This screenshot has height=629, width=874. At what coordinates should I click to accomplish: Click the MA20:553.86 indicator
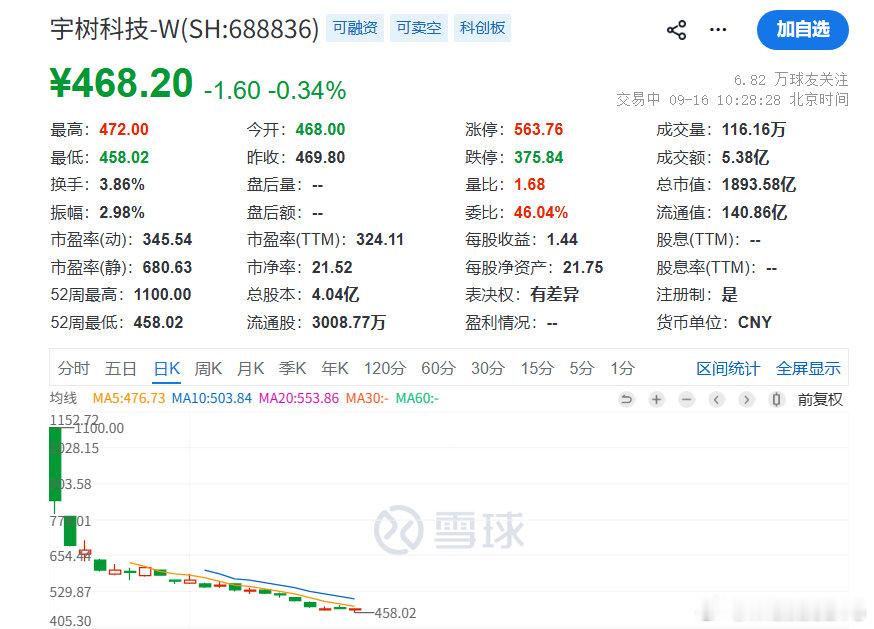point(299,398)
